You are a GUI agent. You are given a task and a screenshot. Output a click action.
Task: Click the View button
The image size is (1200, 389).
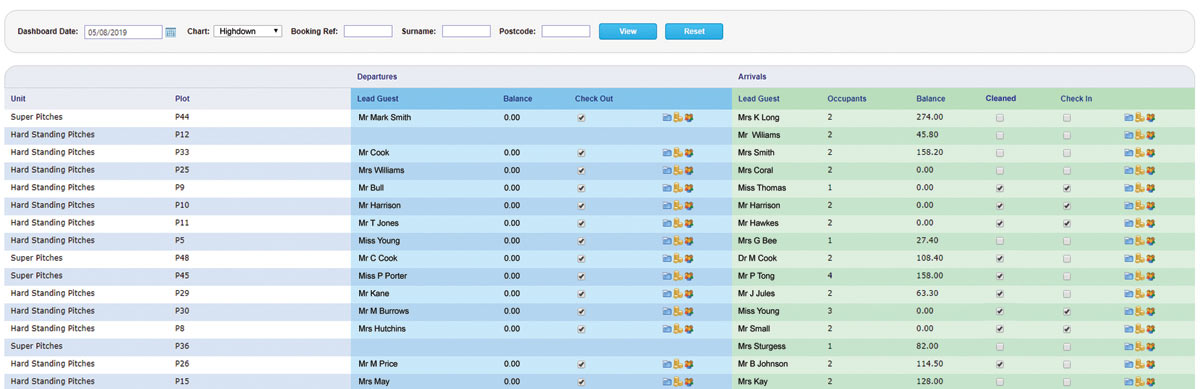[x=628, y=31]
